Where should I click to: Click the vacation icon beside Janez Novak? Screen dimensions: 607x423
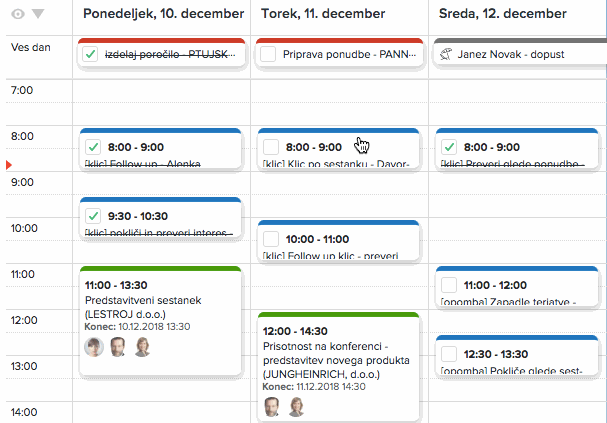tap(446, 55)
